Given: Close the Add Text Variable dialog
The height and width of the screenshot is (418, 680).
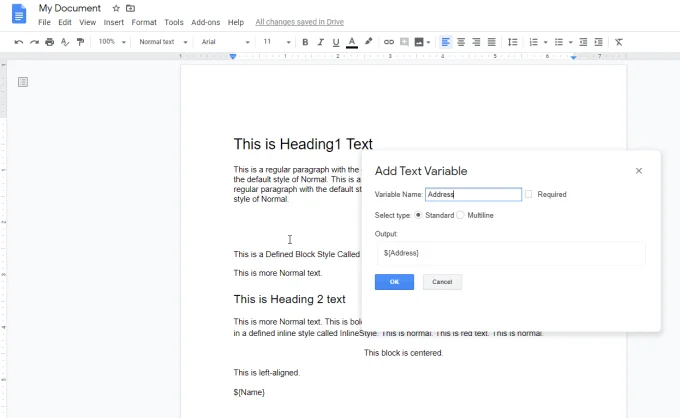Looking at the screenshot, I should coord(639,171).
